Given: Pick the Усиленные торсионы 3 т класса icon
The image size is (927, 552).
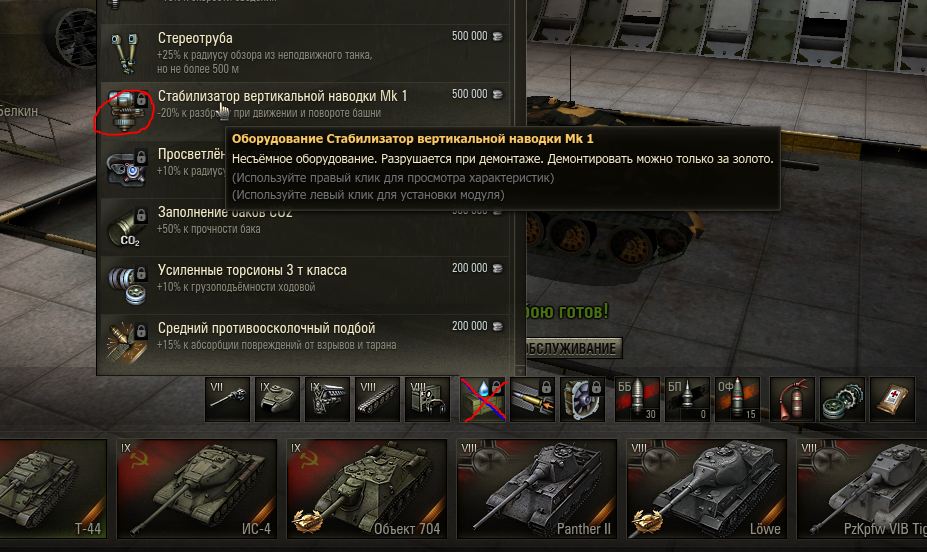Looking at the screenshot, I should (127, 285).
